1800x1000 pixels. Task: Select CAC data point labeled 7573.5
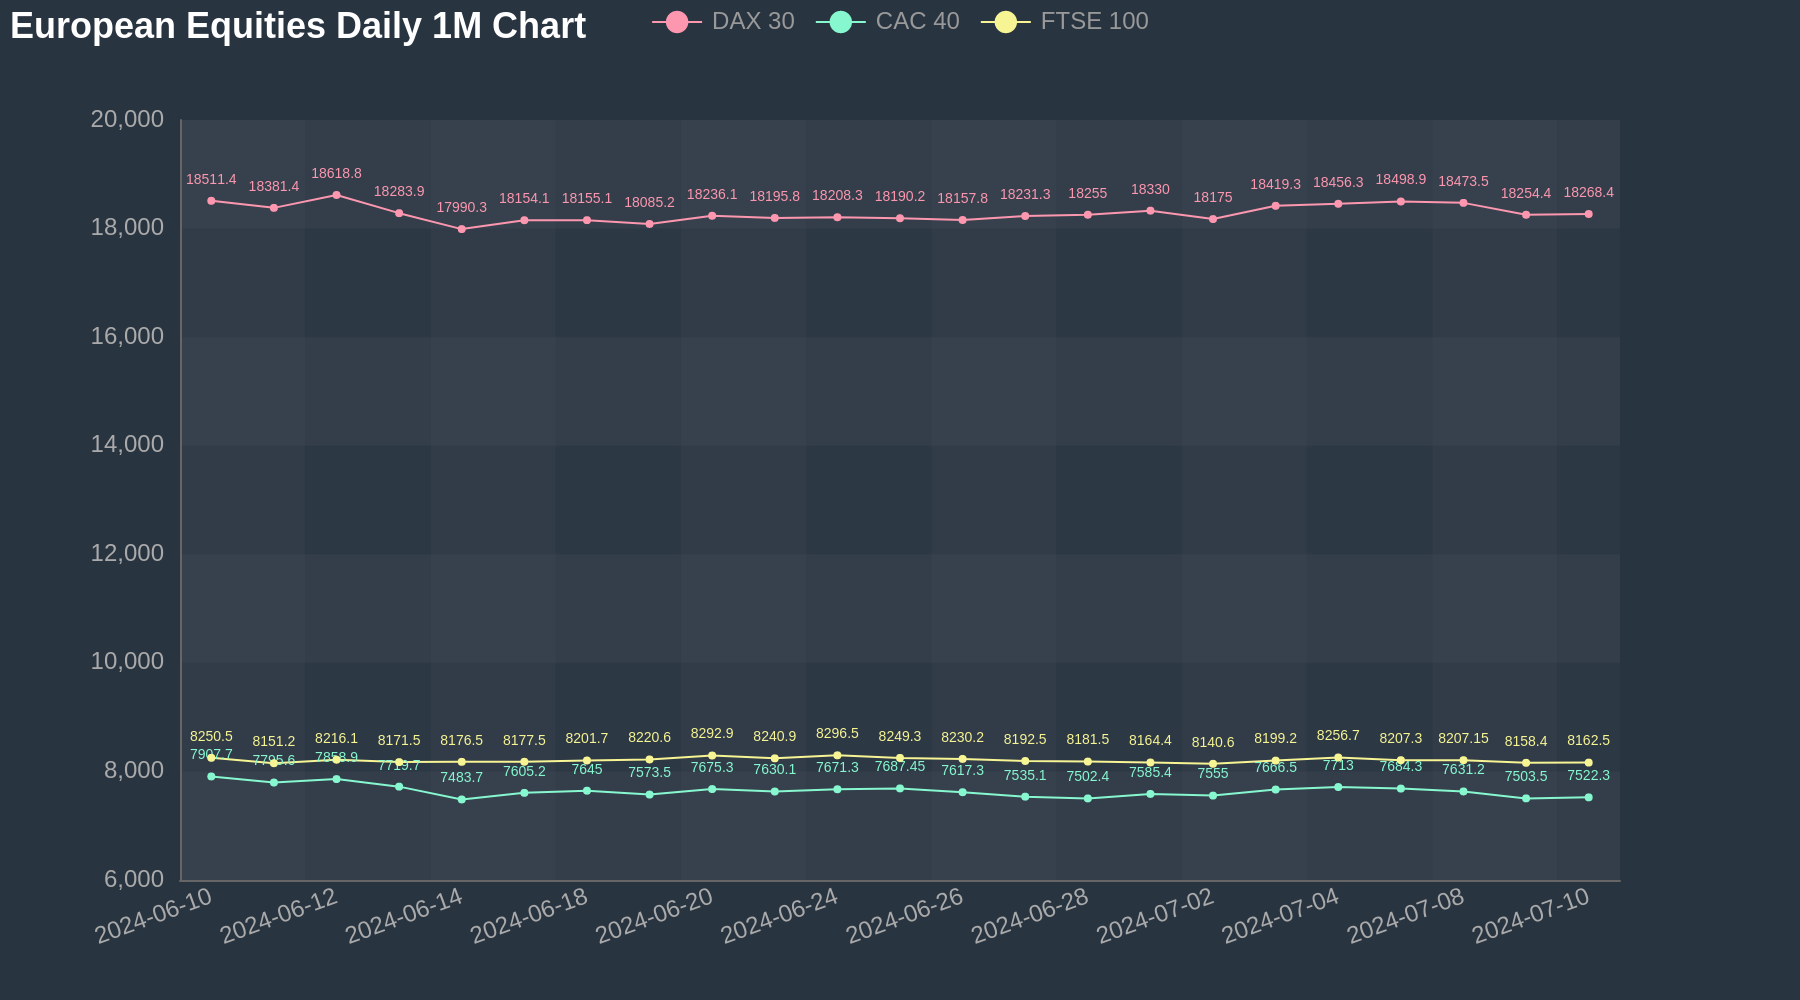[649, 795]
